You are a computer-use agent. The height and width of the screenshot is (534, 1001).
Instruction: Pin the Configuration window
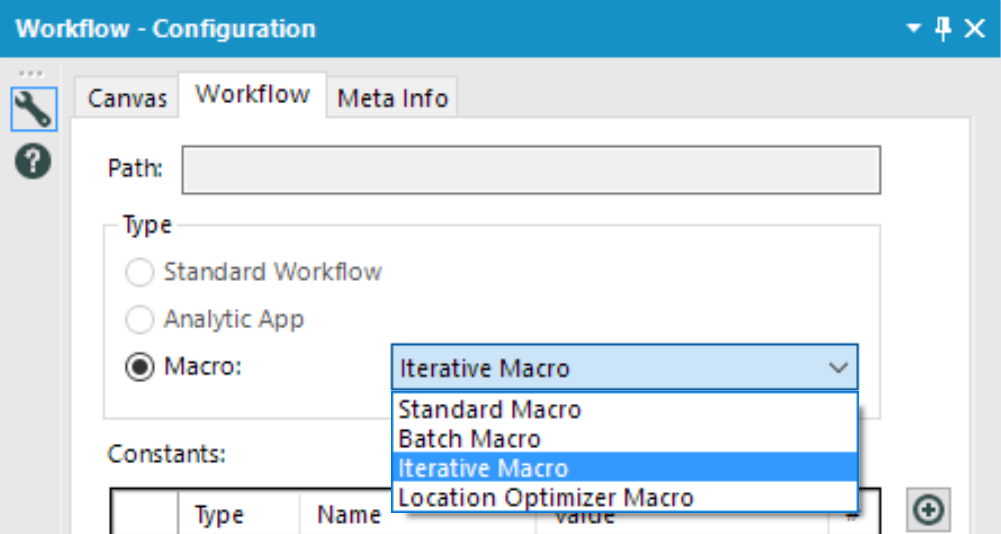(943, 28)
